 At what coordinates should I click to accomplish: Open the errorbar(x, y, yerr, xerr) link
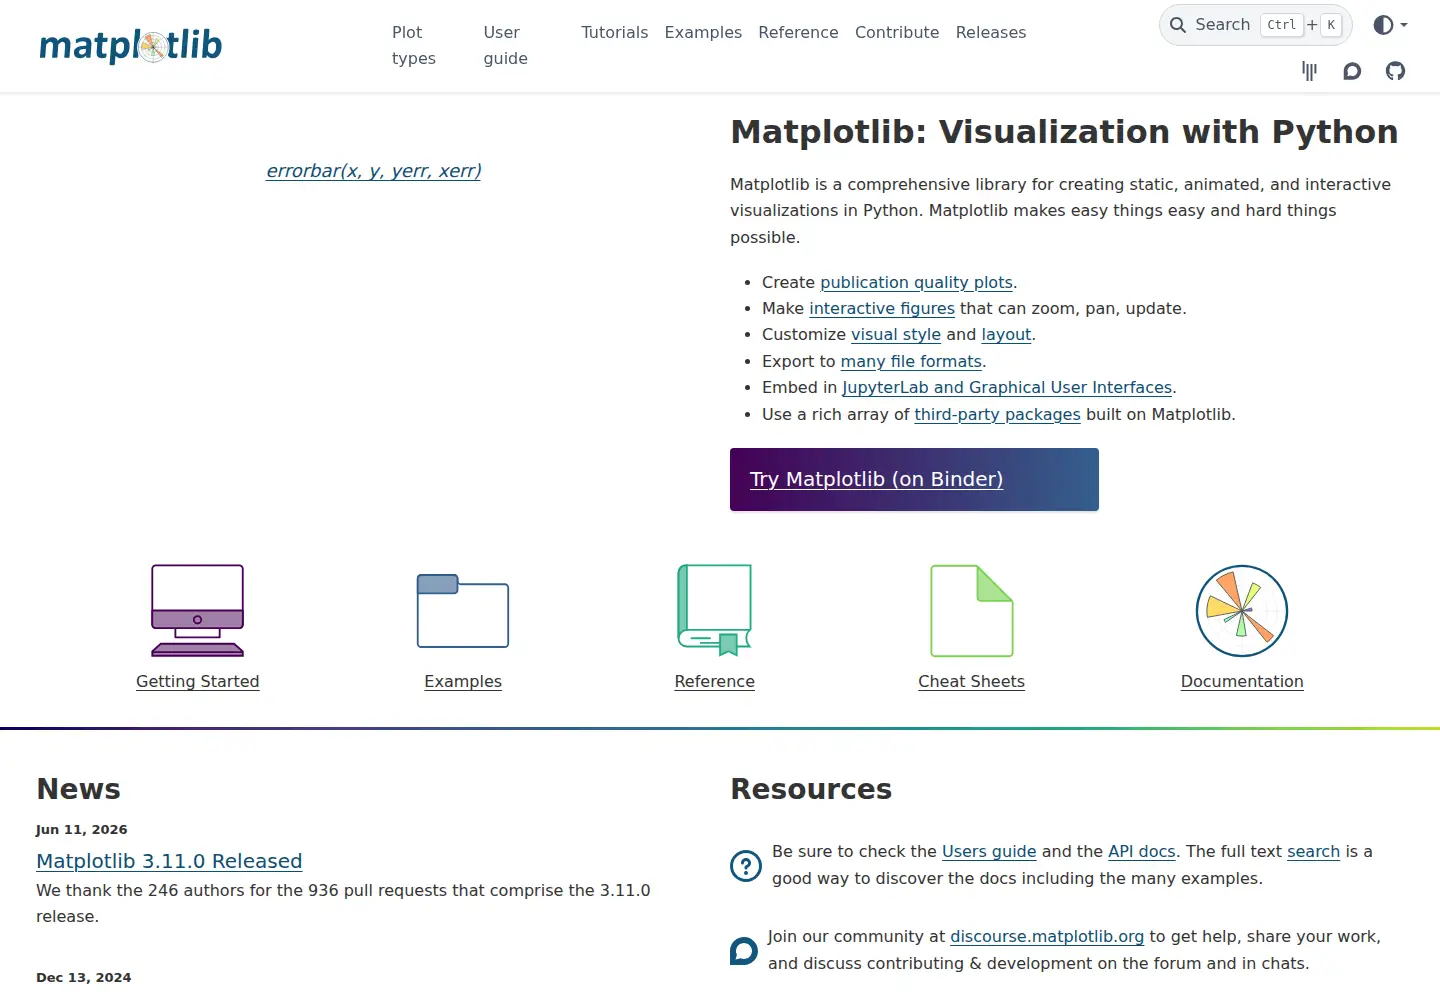click(374, 171)
